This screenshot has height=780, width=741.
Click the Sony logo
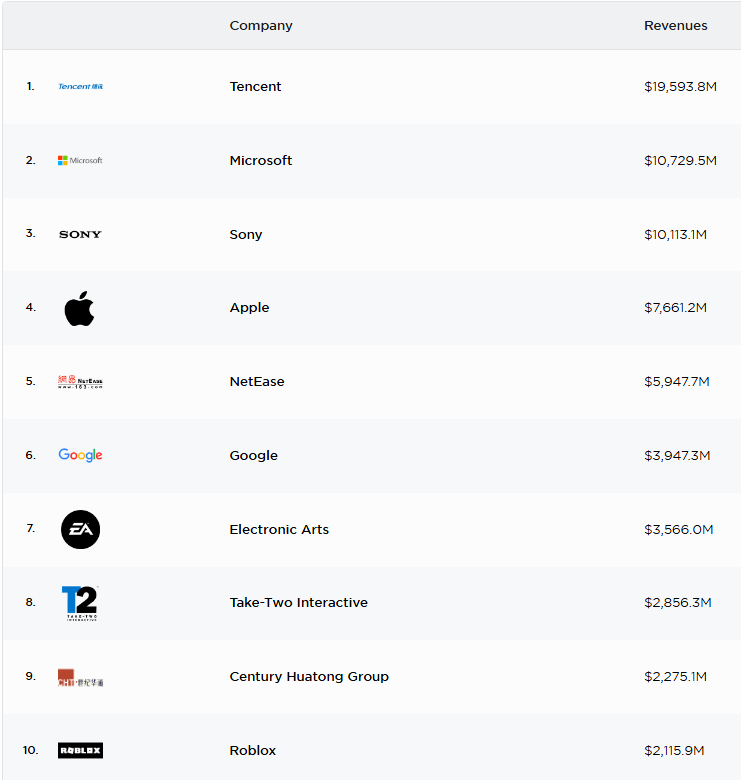[x=80, y=234]
